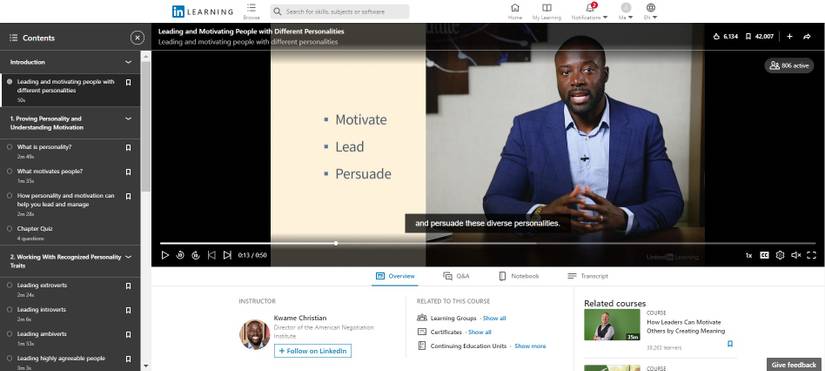Click the magnifier icon in search bar
Viewport: 825px width, 371px height.
point(277,12)
